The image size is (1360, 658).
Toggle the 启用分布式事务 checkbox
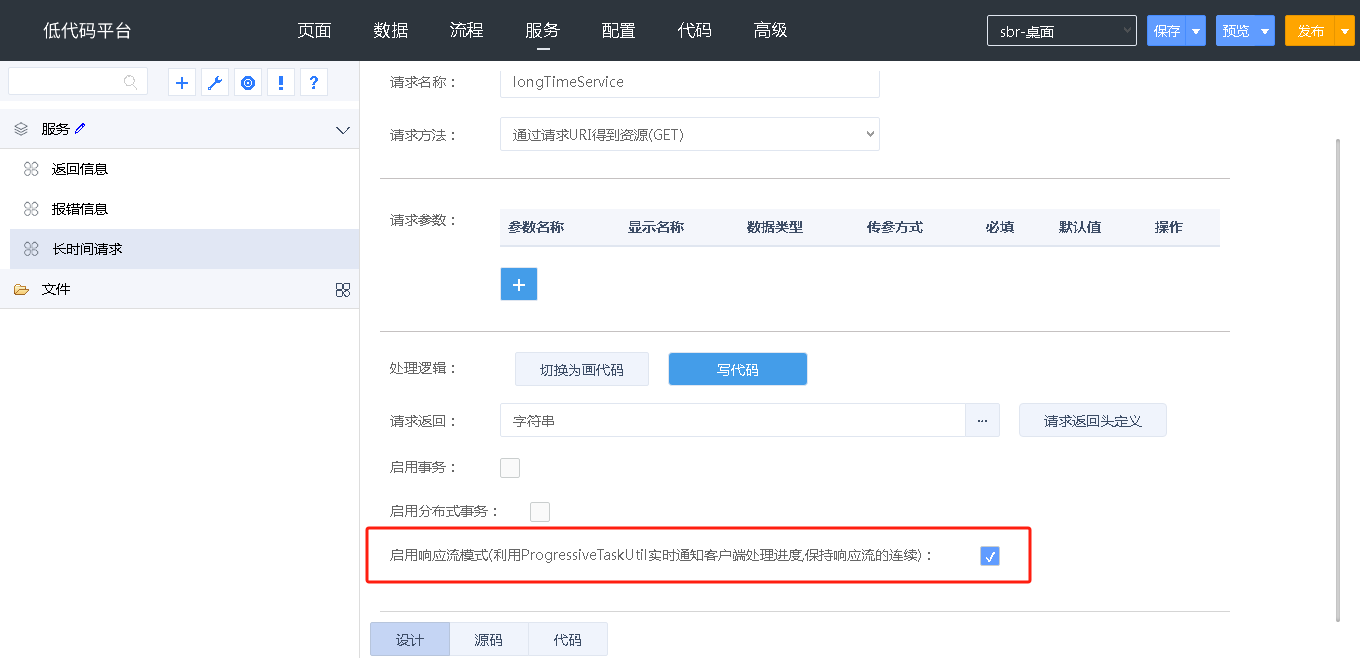[x=540, y=512]
